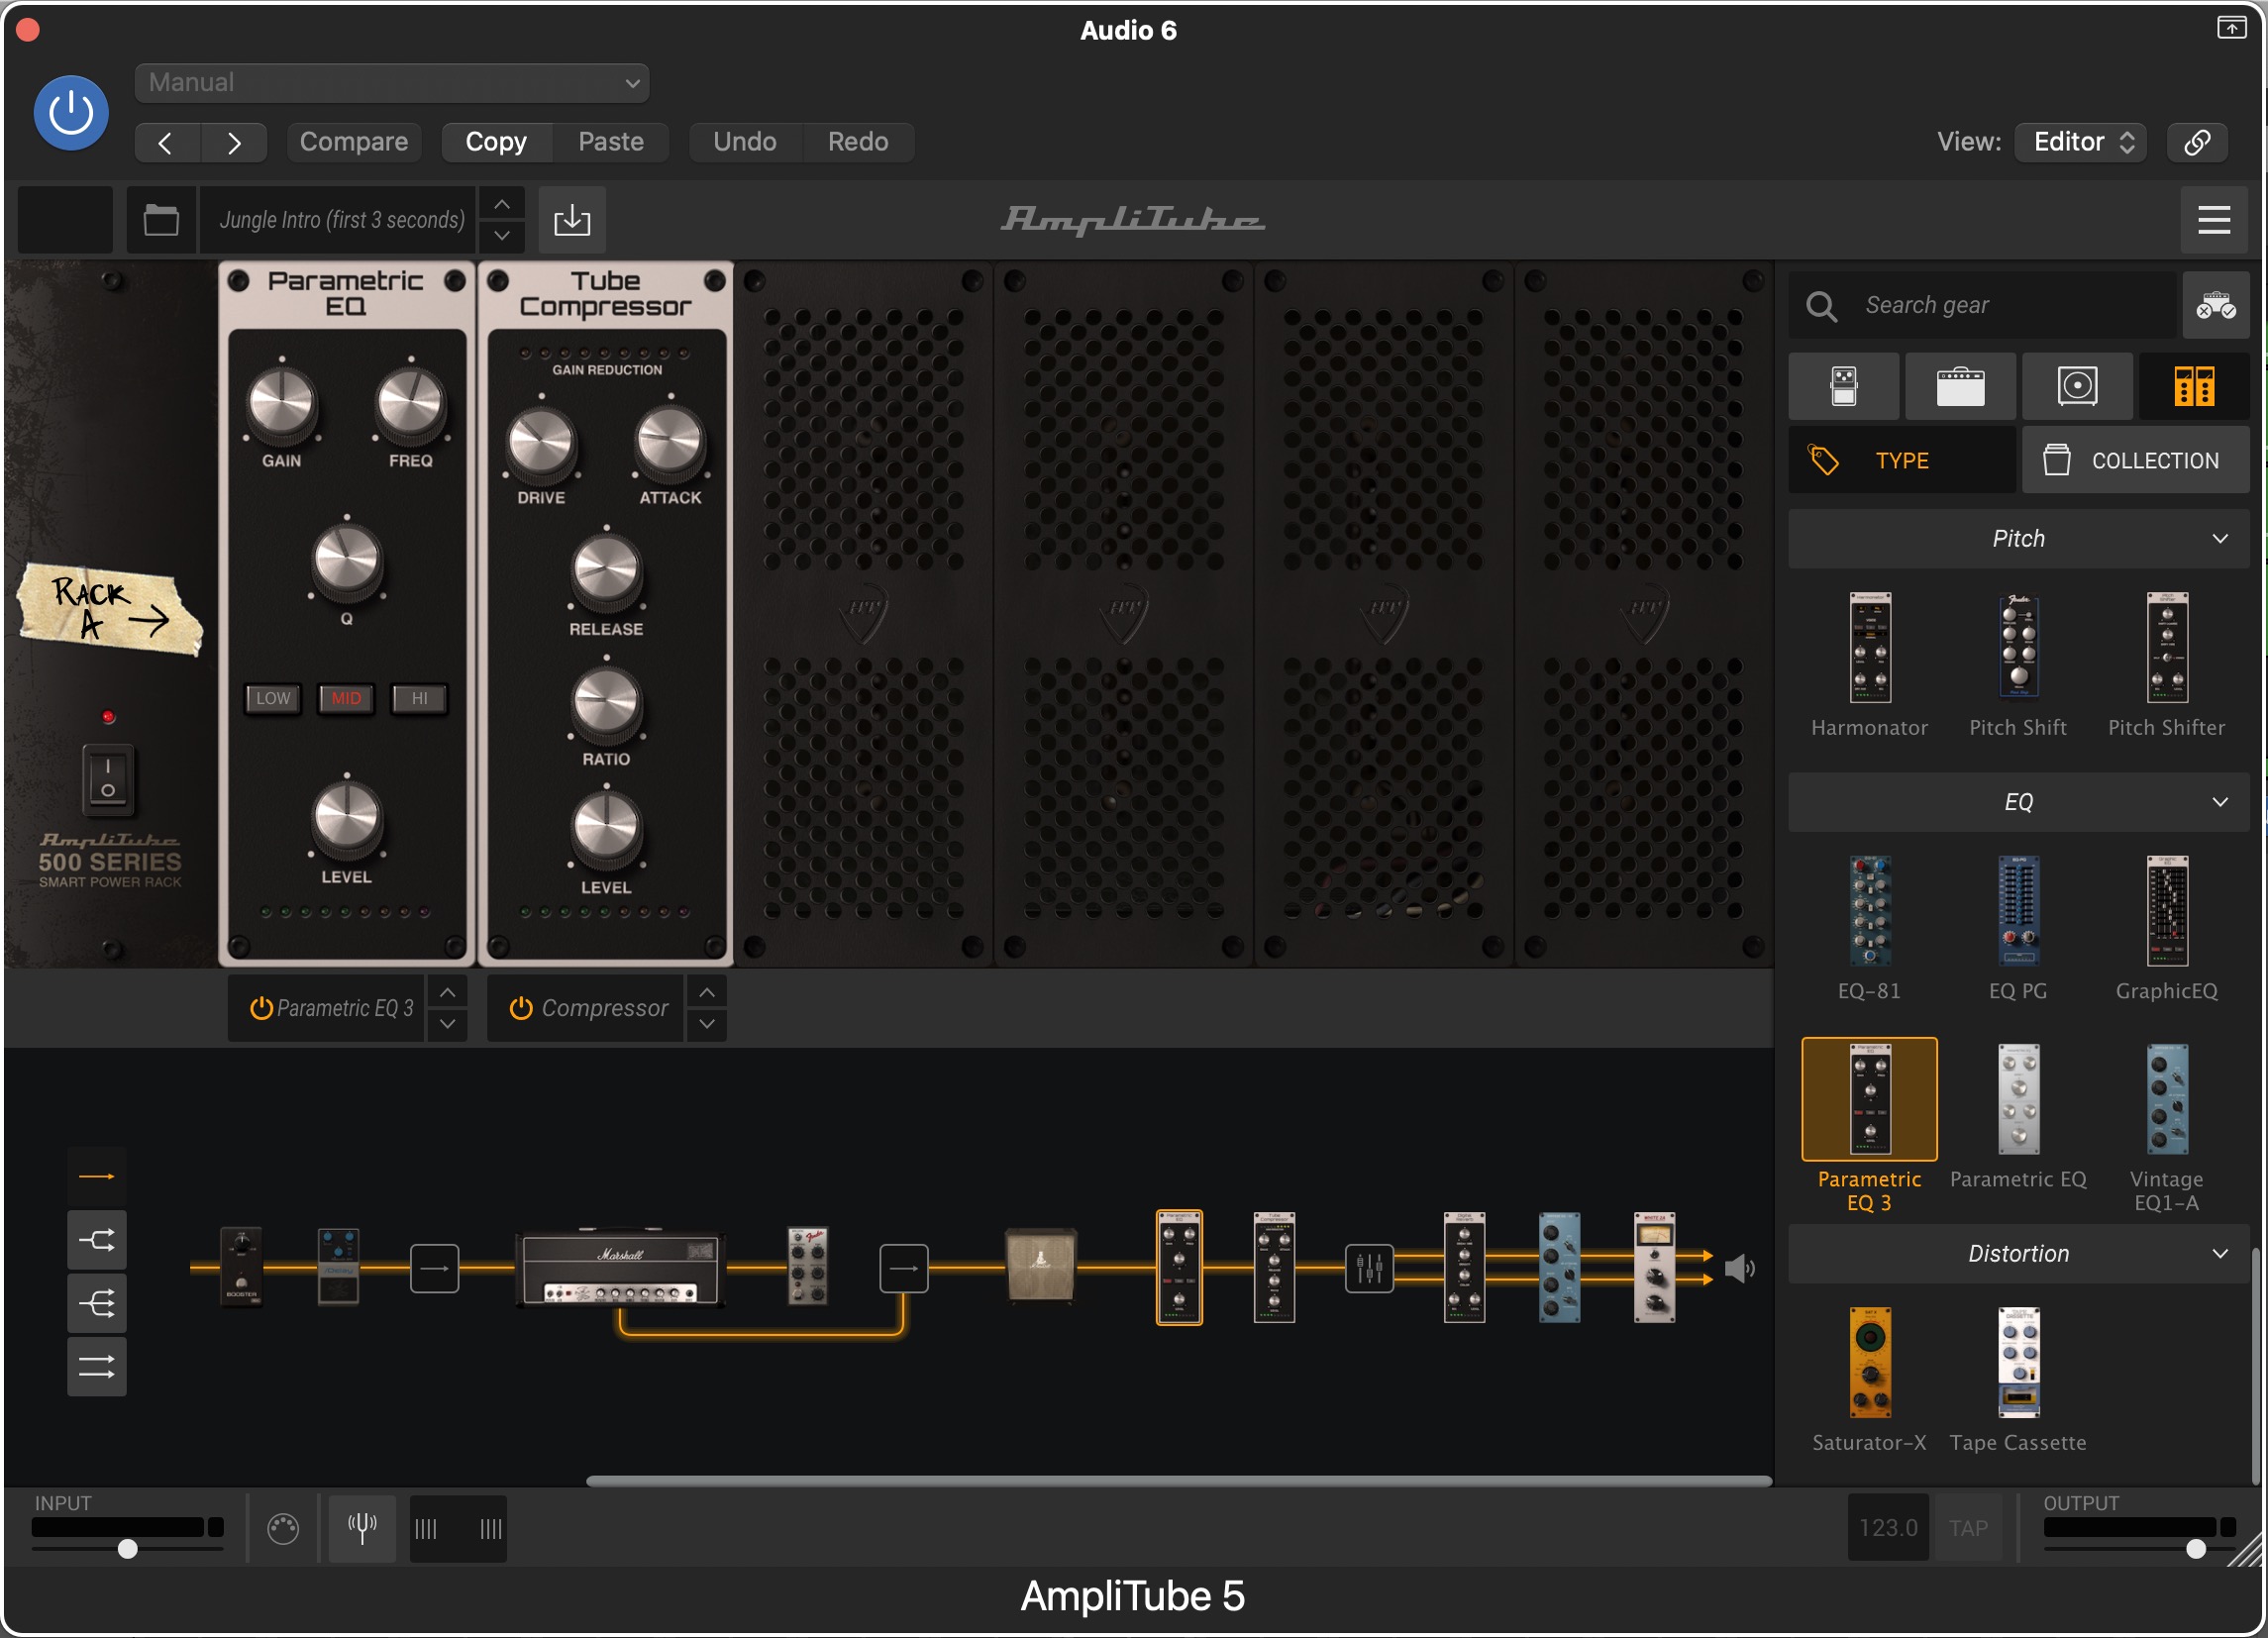The height and width of the screenshot is (1638, 2268).
Task: Open the AmpliTube hamburger menu
Action: [2213, 219]
